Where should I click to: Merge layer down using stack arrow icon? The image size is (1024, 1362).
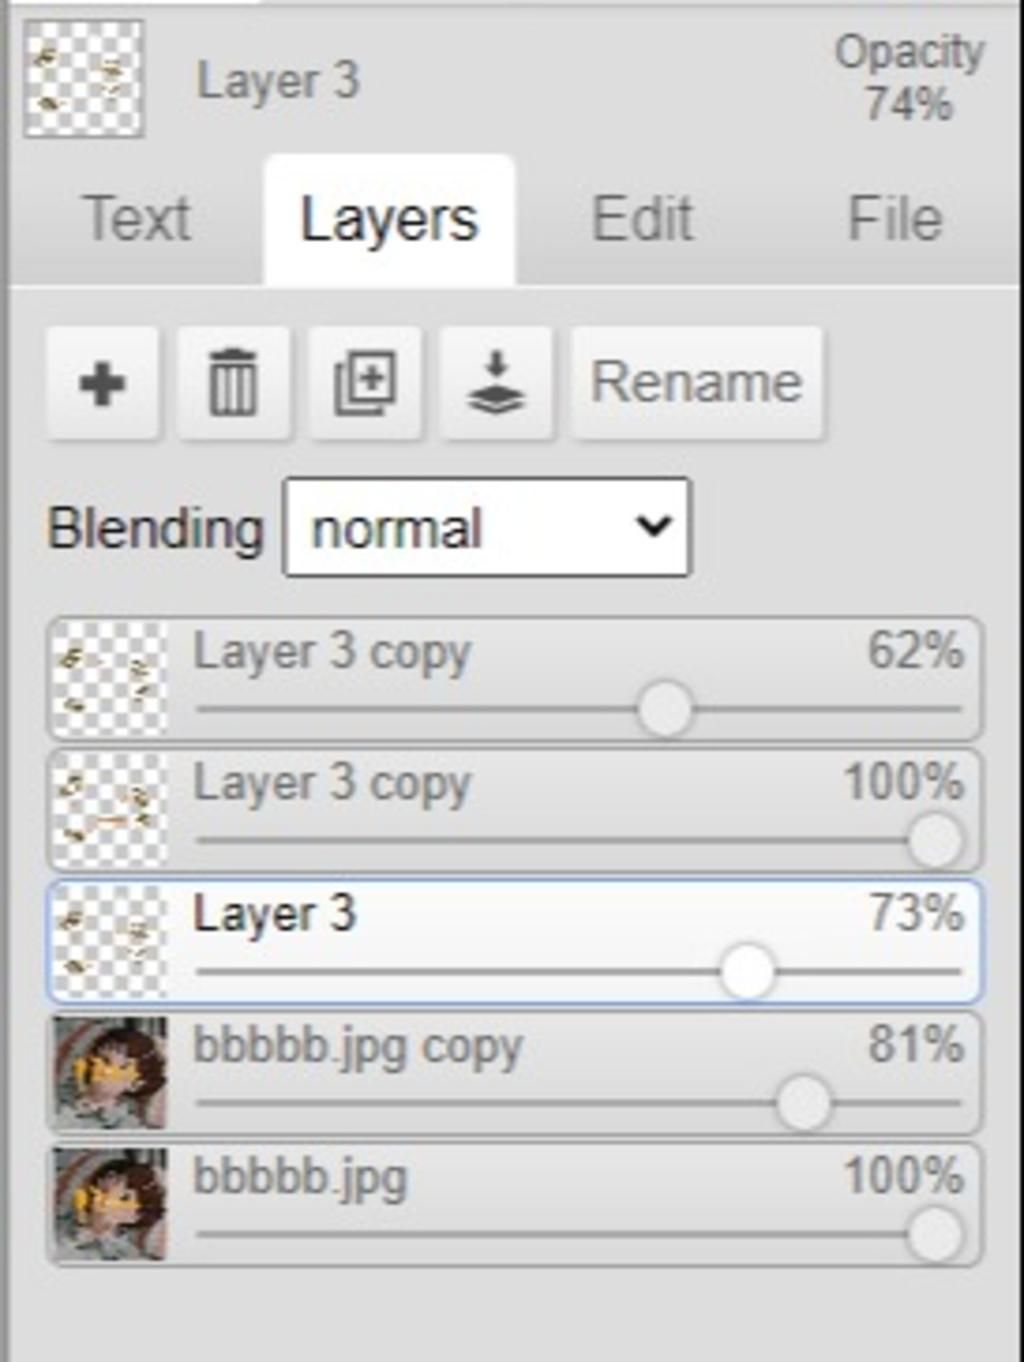[496, 383]
